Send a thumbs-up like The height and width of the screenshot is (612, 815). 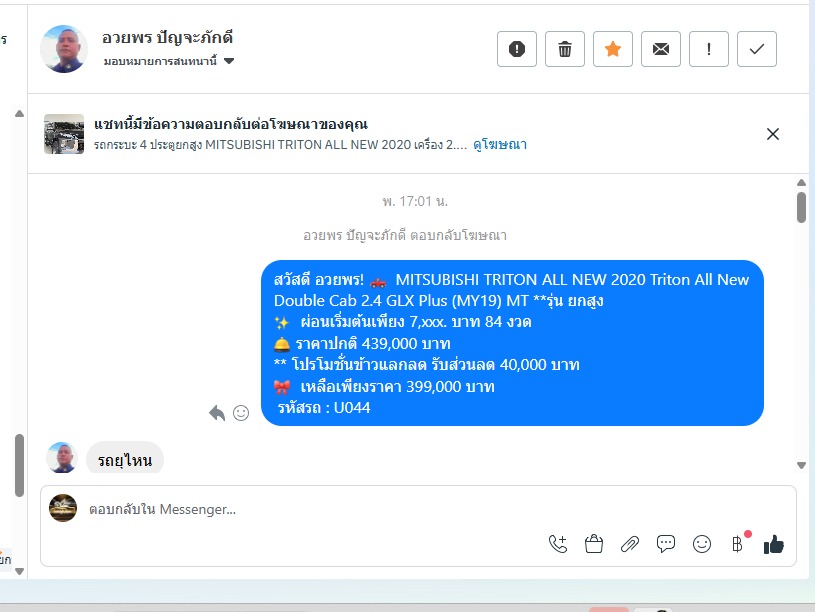pos(773,544)
